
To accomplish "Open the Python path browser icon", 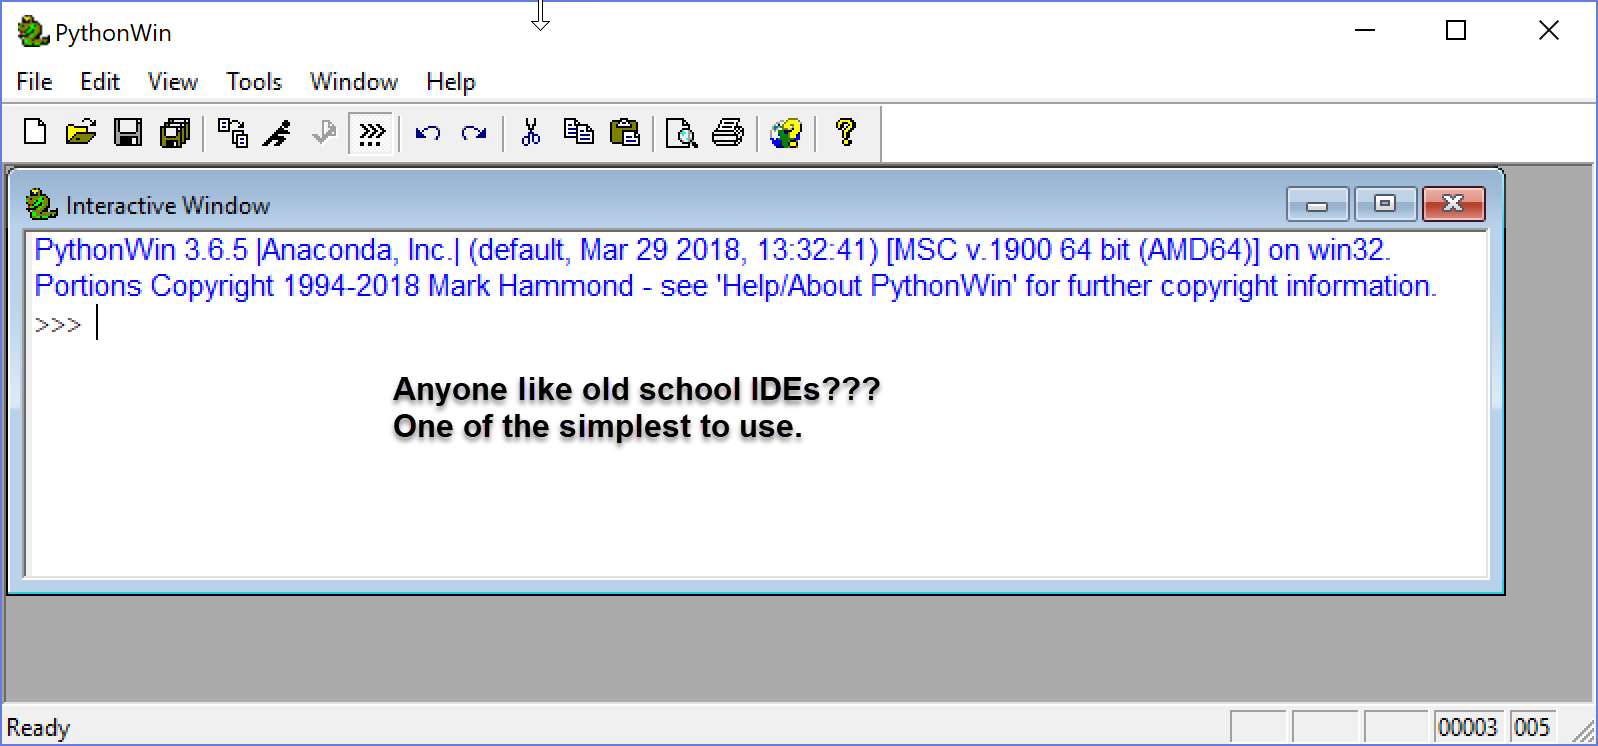I will [233, 132].
